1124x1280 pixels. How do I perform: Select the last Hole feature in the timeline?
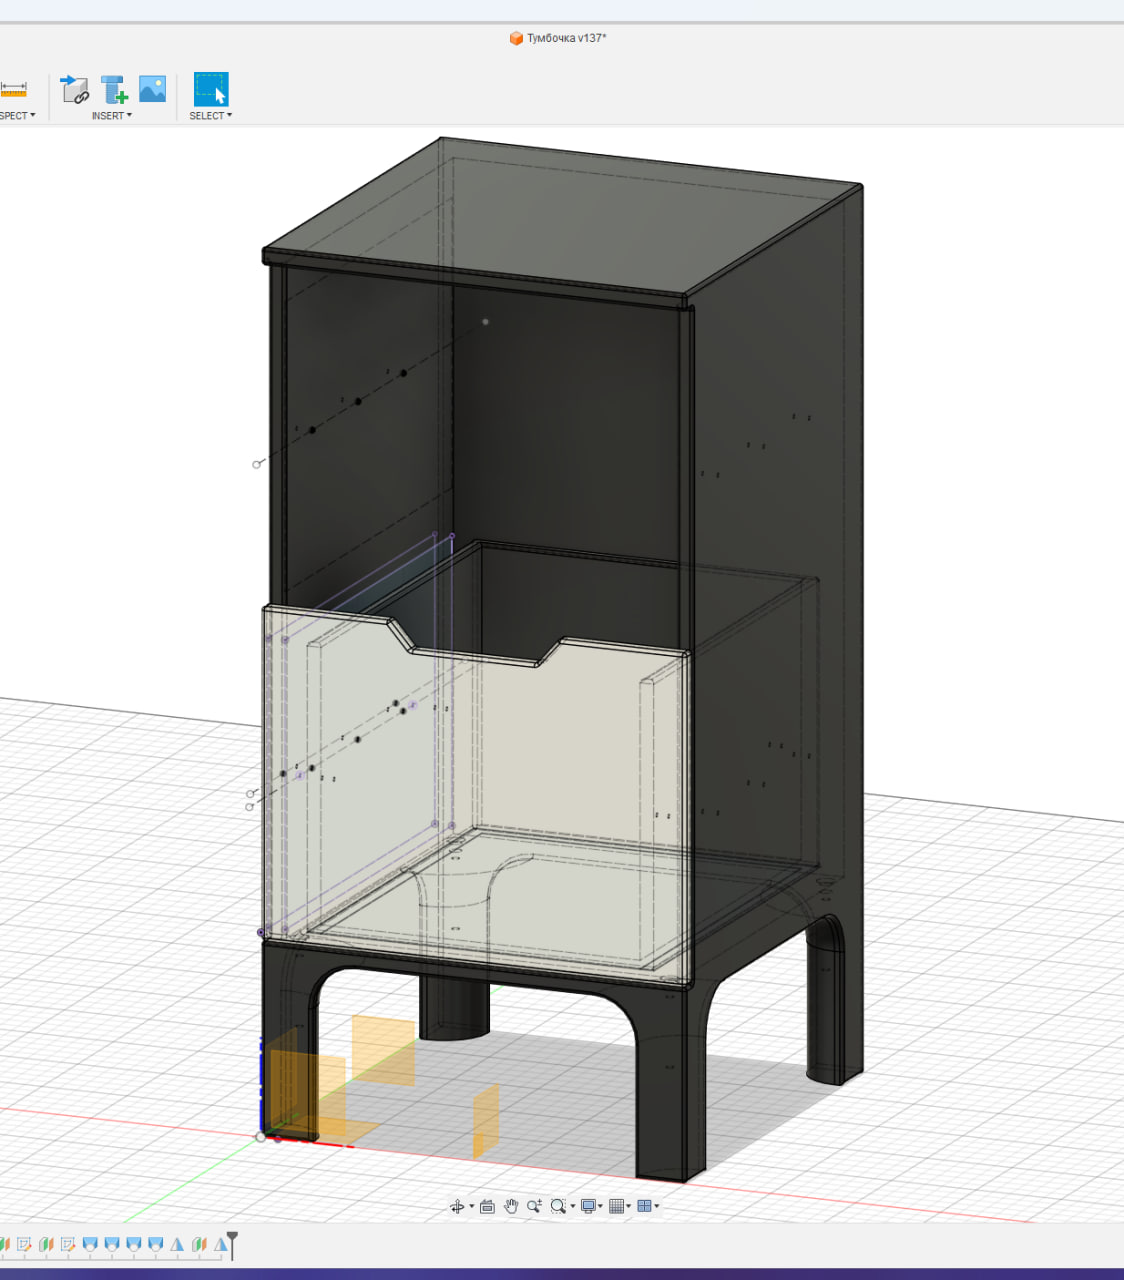coord(156,1245)
